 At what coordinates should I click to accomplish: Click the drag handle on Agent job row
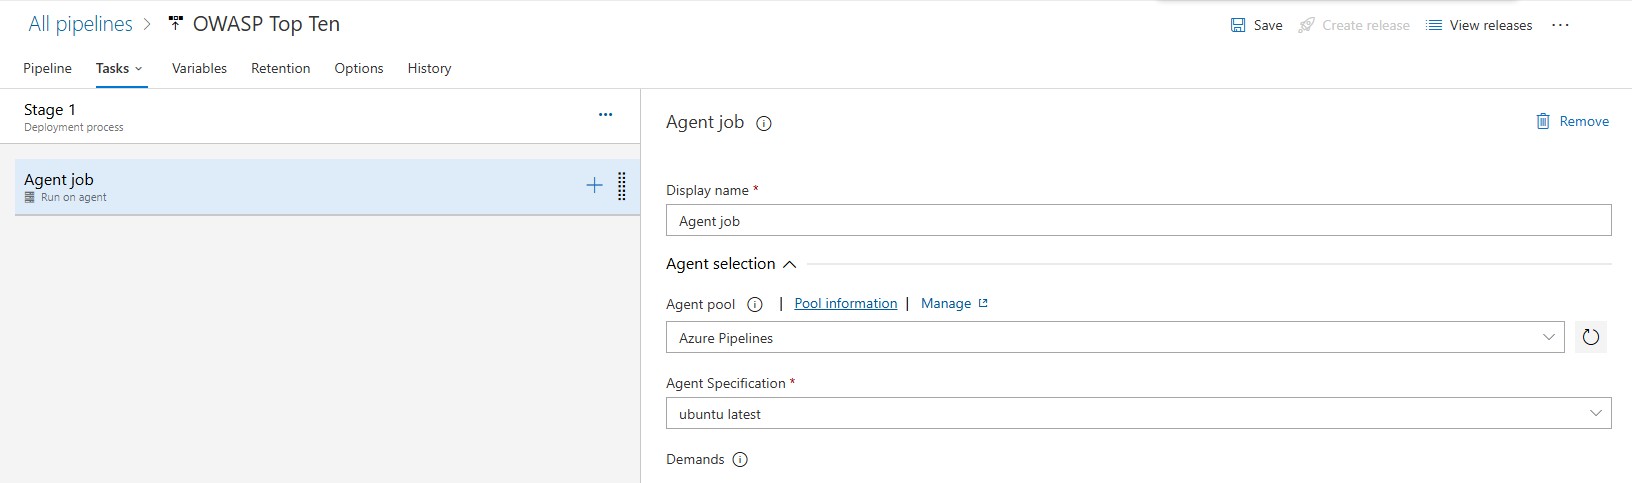pos(622,186)
